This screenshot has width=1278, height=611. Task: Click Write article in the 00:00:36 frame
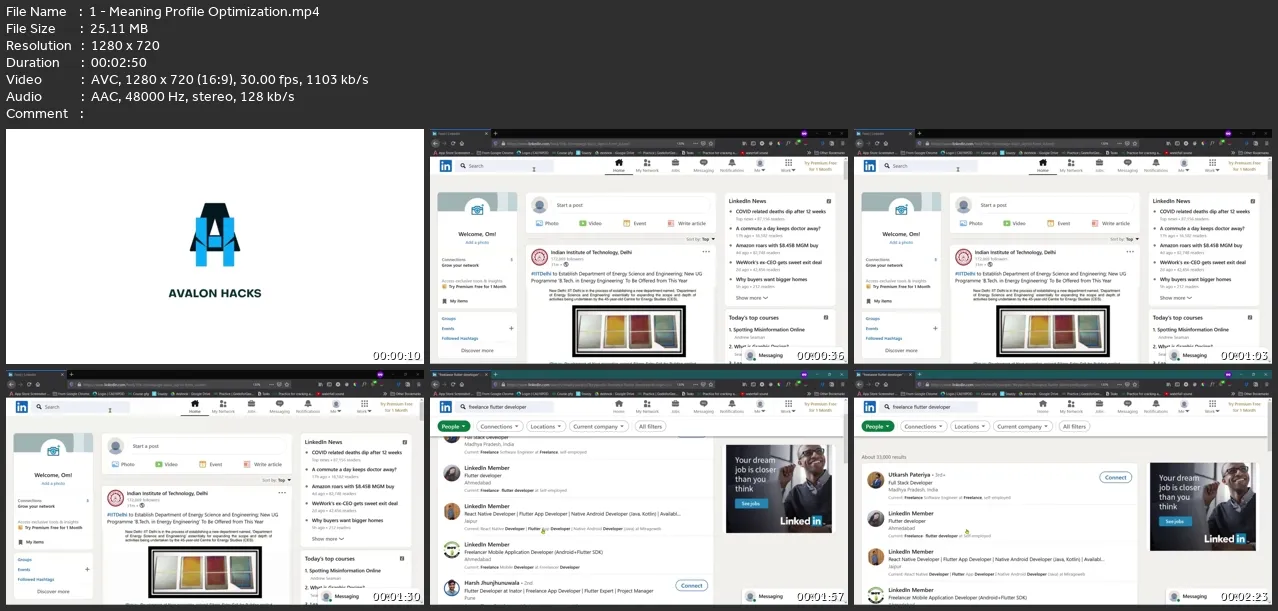687,223
